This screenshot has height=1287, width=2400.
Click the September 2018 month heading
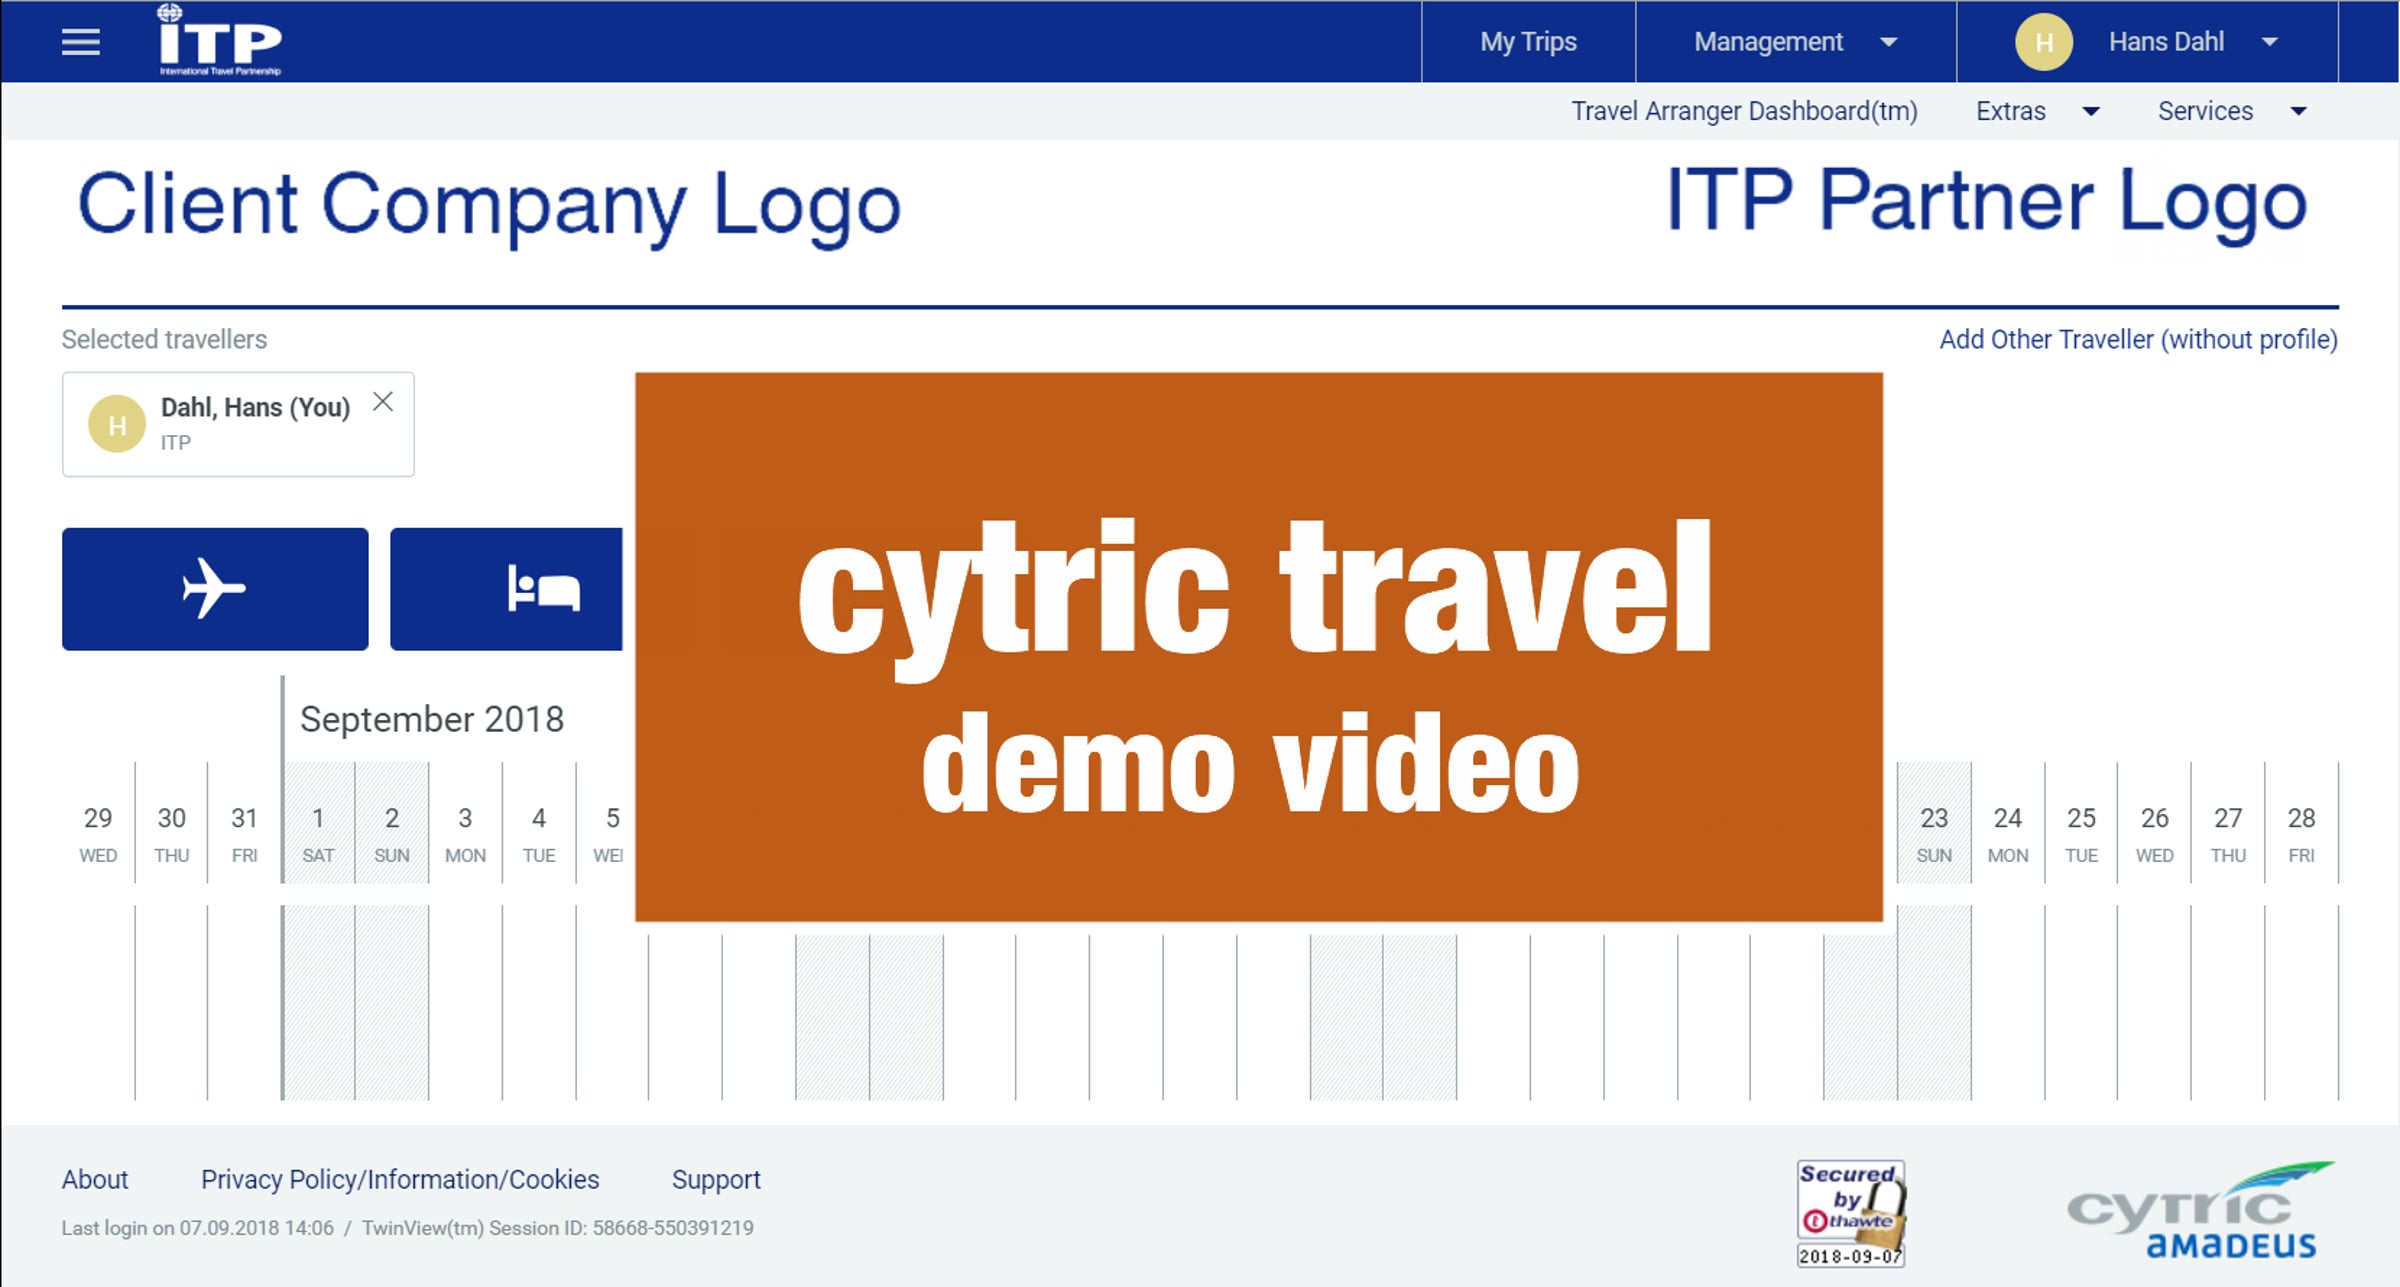pos(432,720)
